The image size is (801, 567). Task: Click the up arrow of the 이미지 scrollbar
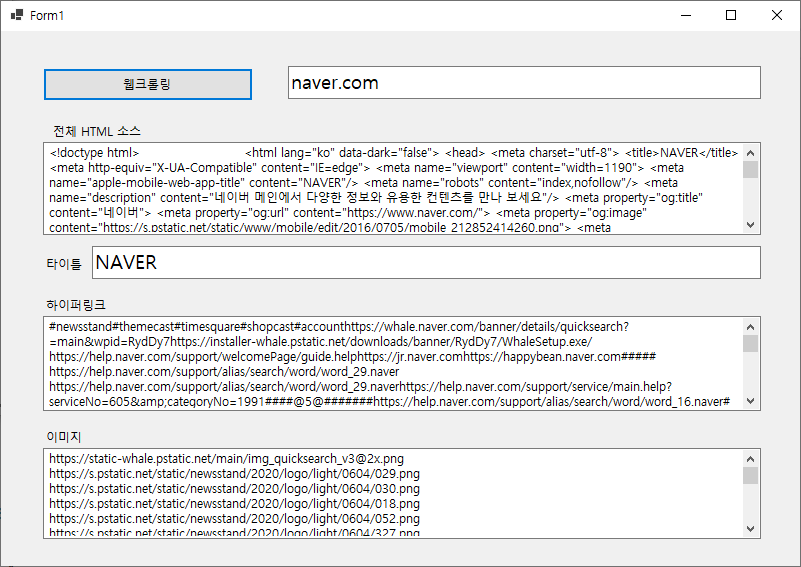[750, 459]
